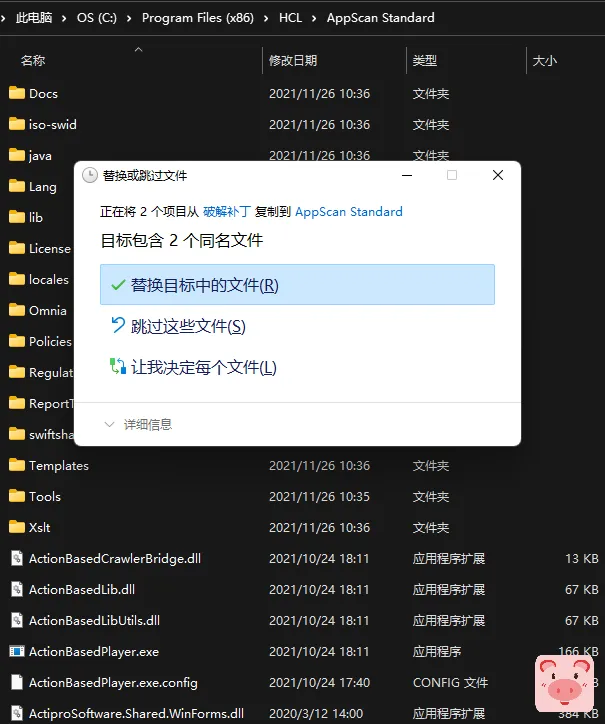Viewport: 605px width, 724px height.
Task: Click the Tools date 2021/11/26 10:35
Action: [x=320, y=496]
